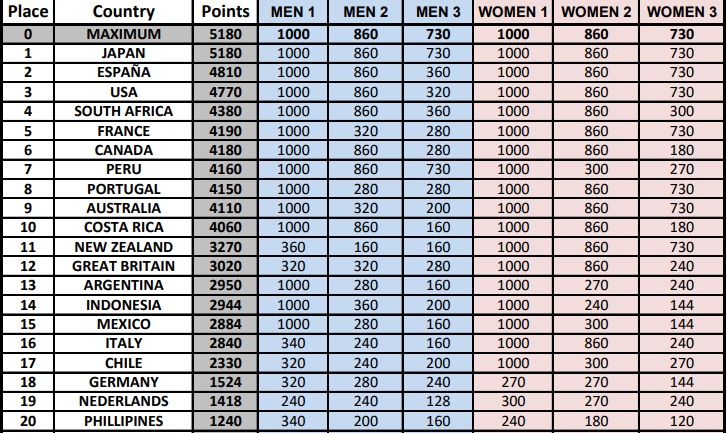
Task: Select the WOMEN 3 header cell
Action: 682,12
